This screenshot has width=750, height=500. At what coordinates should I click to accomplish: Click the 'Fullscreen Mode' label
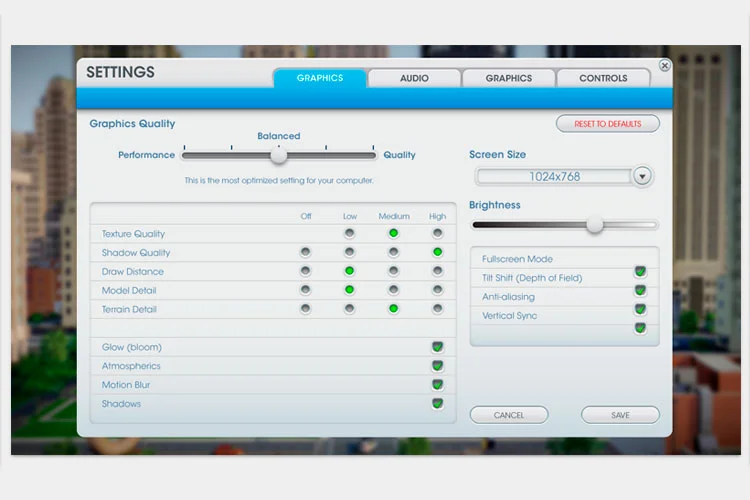pos(517,259)
